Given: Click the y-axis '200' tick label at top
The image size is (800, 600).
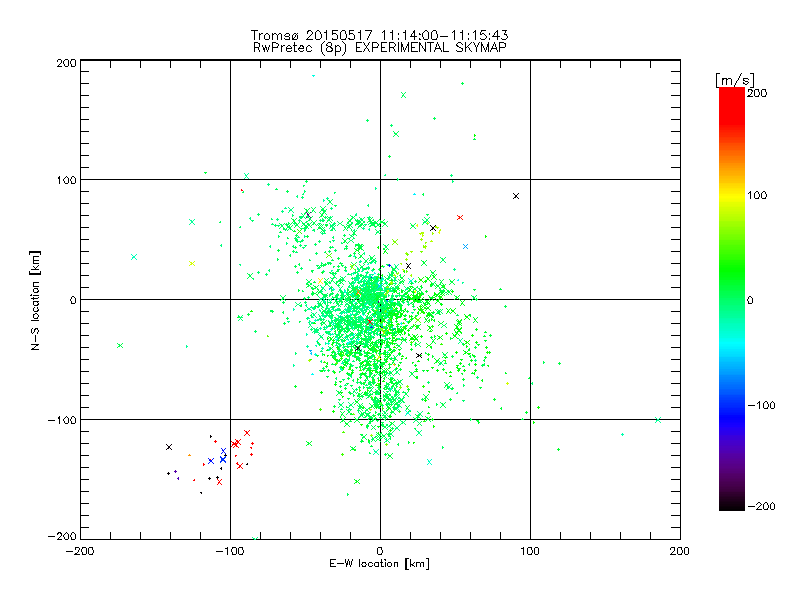Looking at the screenshot, I should click(x=66, y=63).
